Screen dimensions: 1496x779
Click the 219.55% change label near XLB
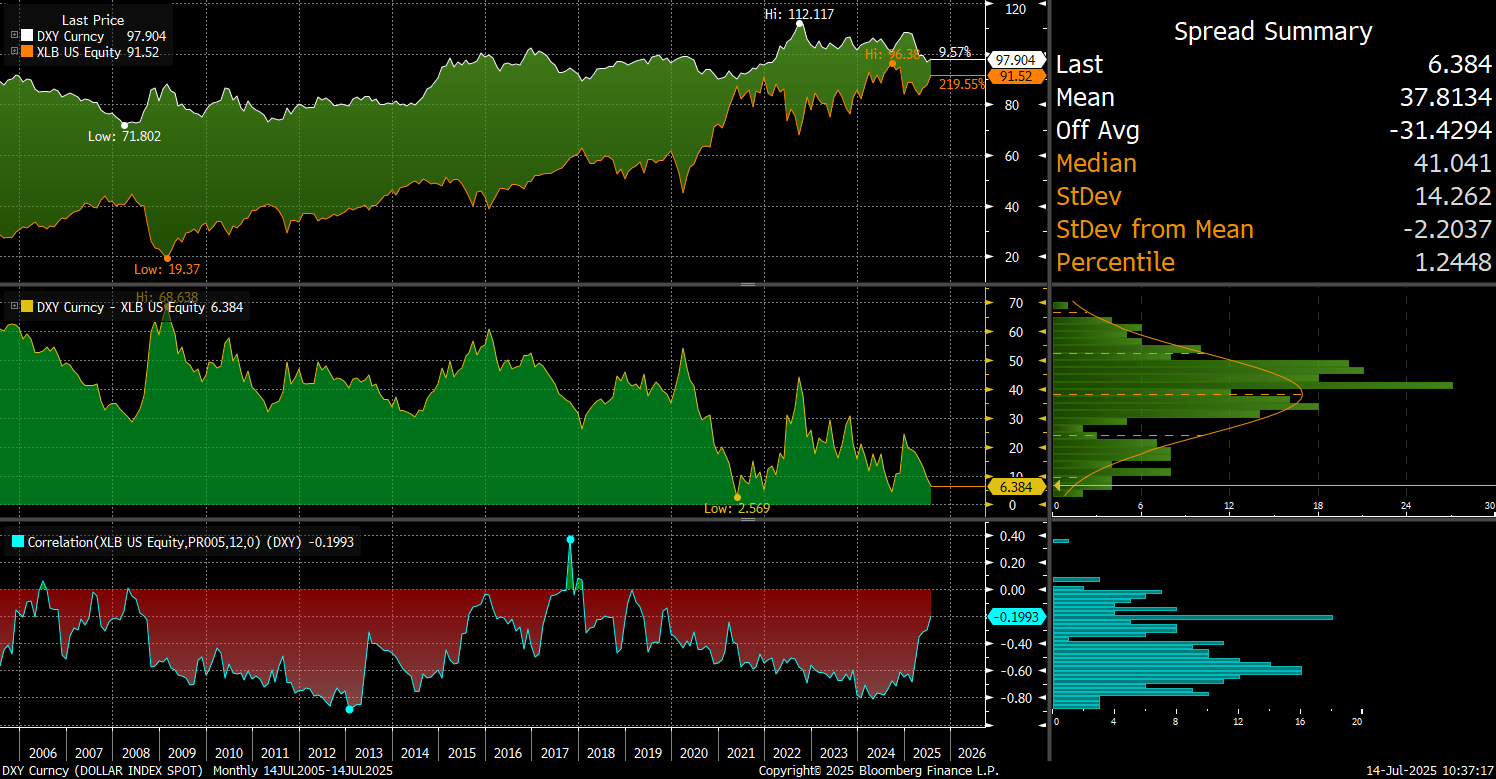coord(961,85)
